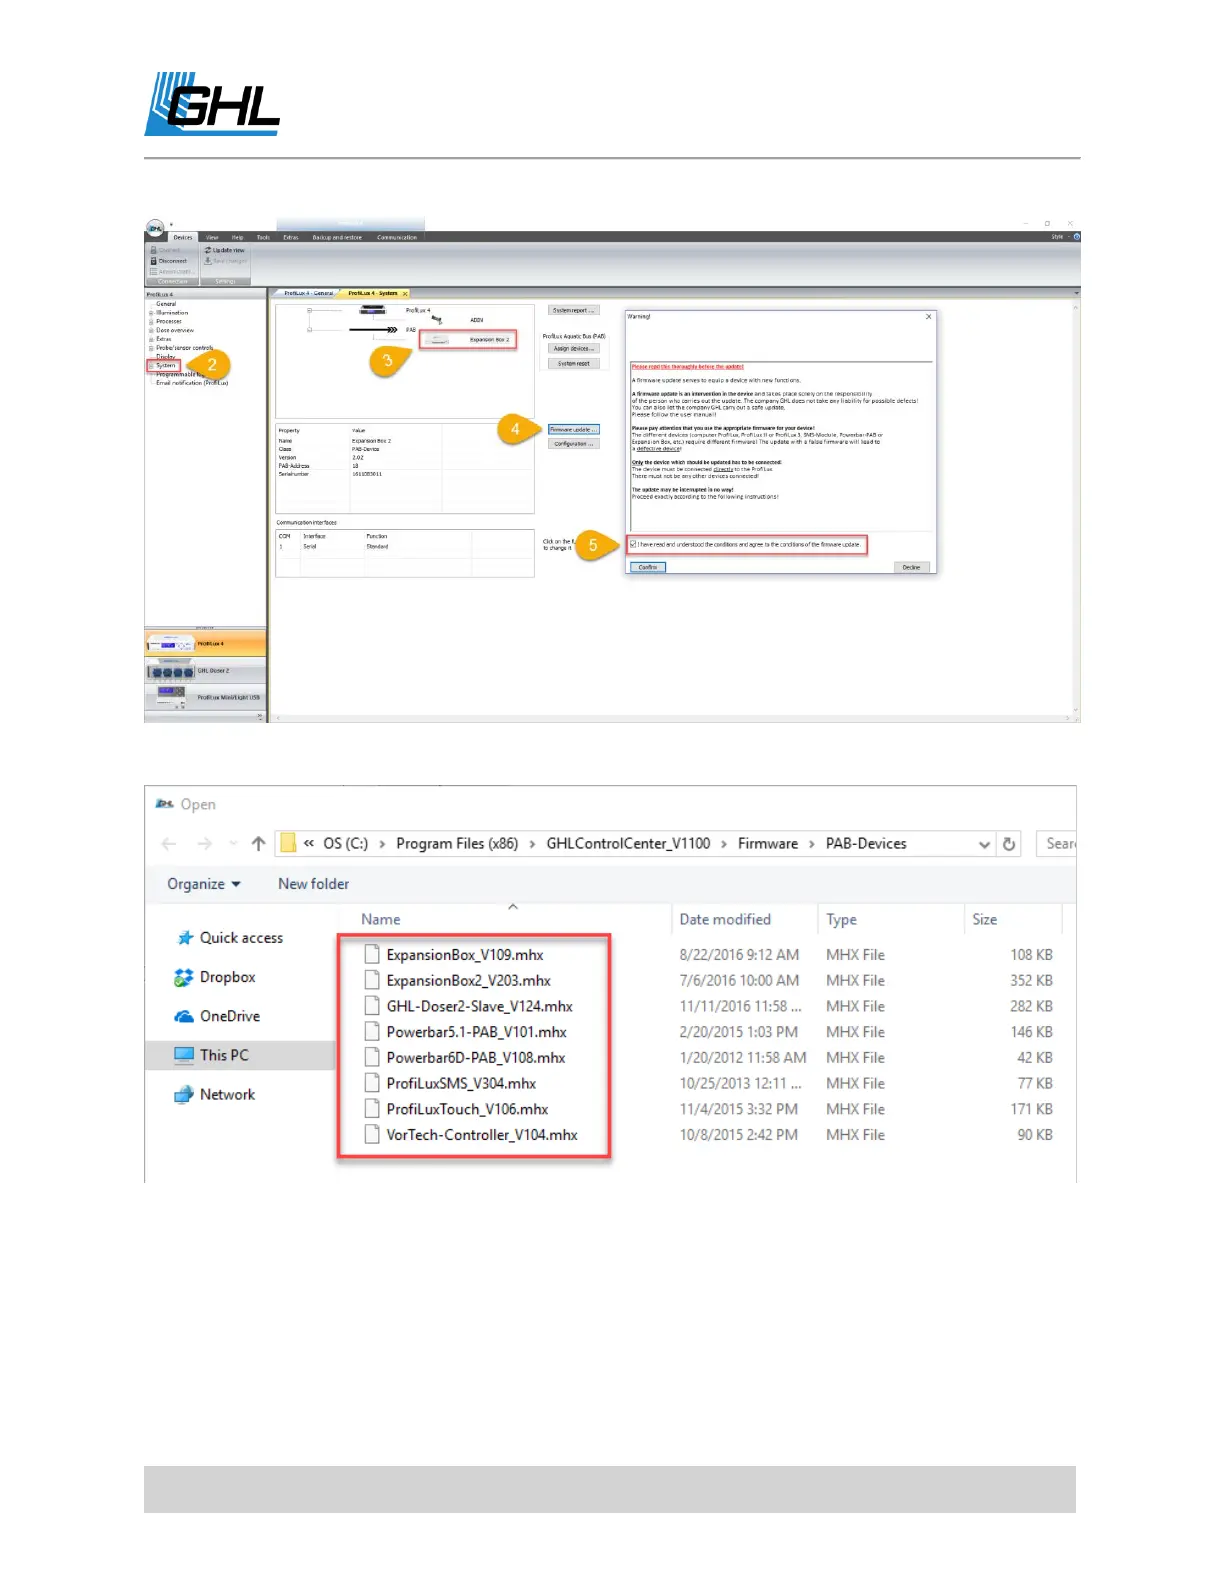This screenshot has height=1584, width=1224.
Task: Go up one folder level
Action: 259,844
